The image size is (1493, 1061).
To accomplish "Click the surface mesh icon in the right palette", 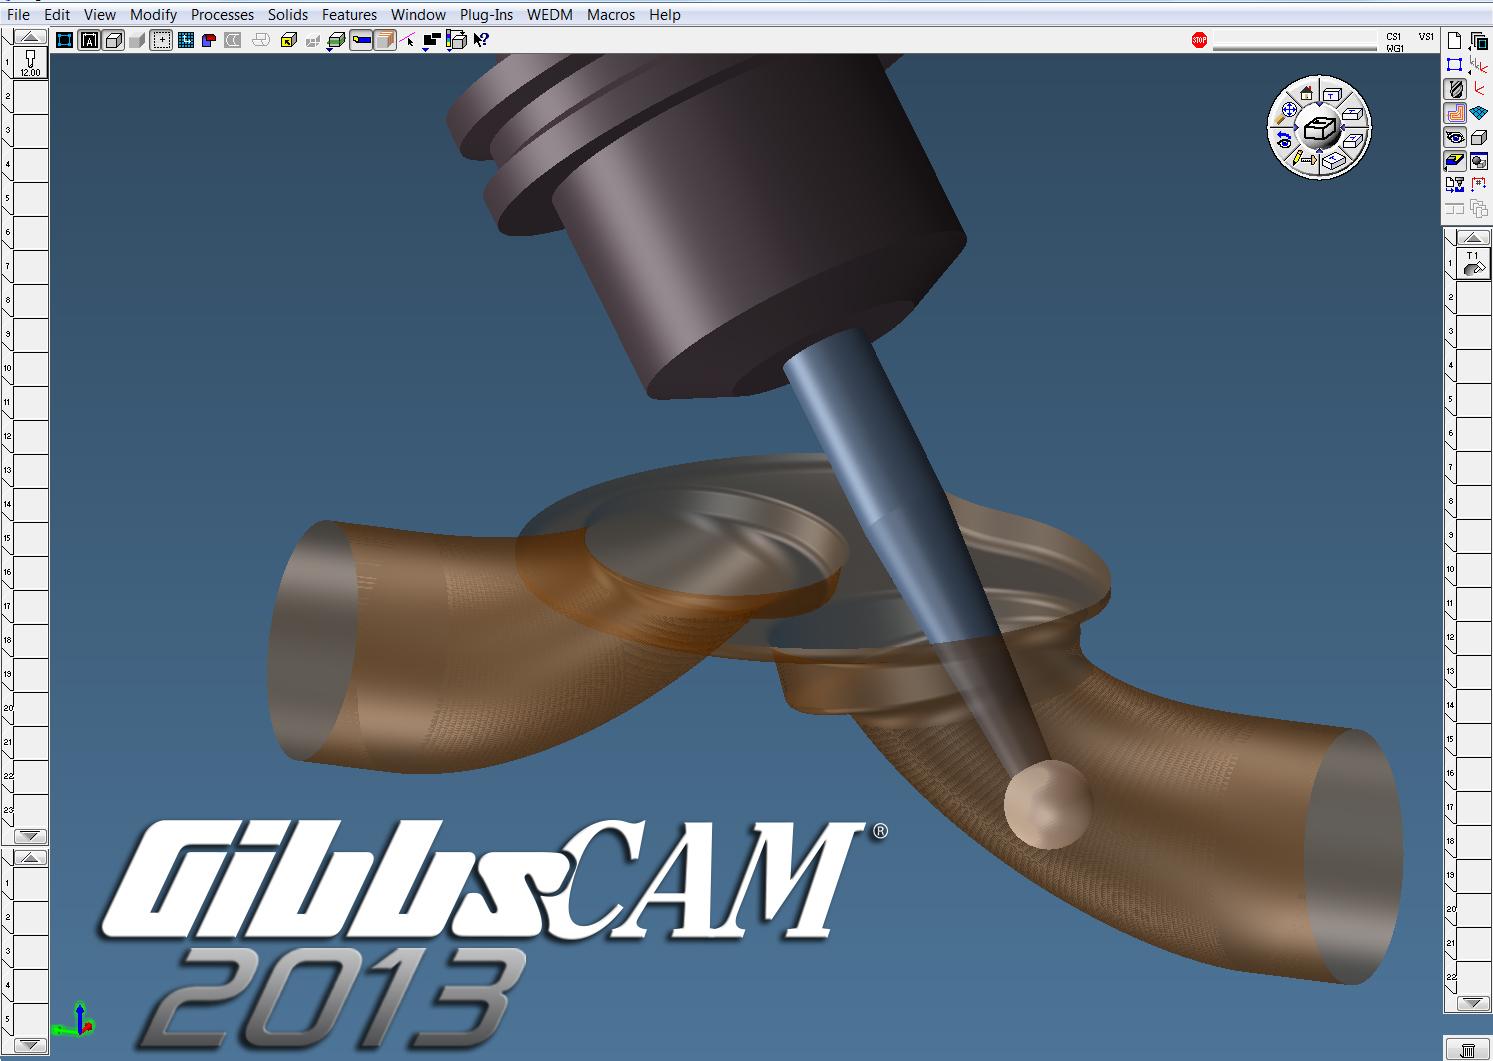I will point(1478,112).
